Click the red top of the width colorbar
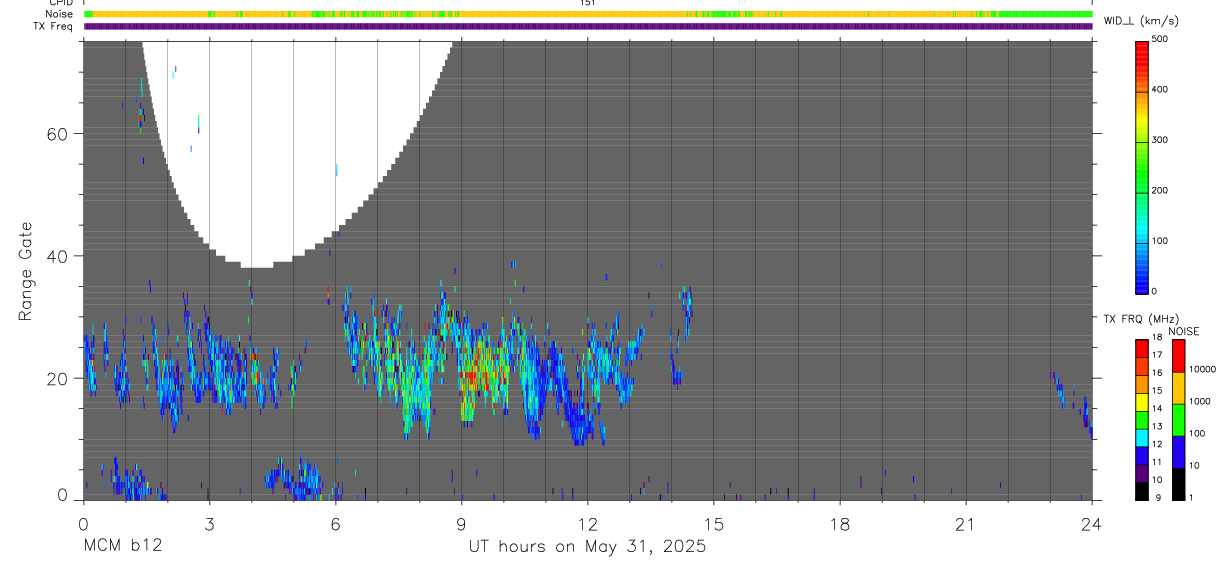Image resolution: width=1228 pixels, height=567 pixels. pyautogui.click(x=1142, y=50)
